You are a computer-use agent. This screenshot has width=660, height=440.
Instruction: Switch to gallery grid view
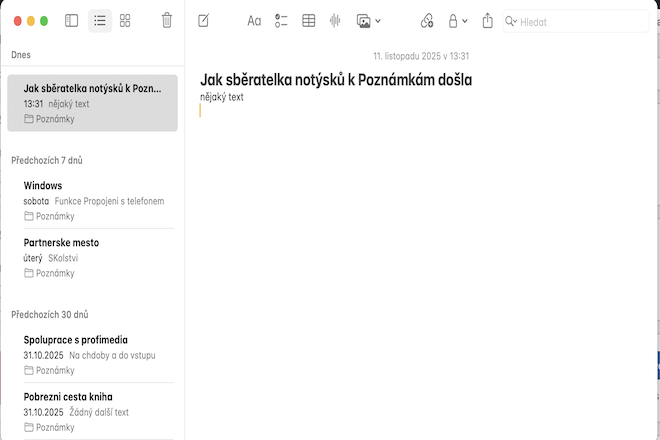[x=125, y=21]
